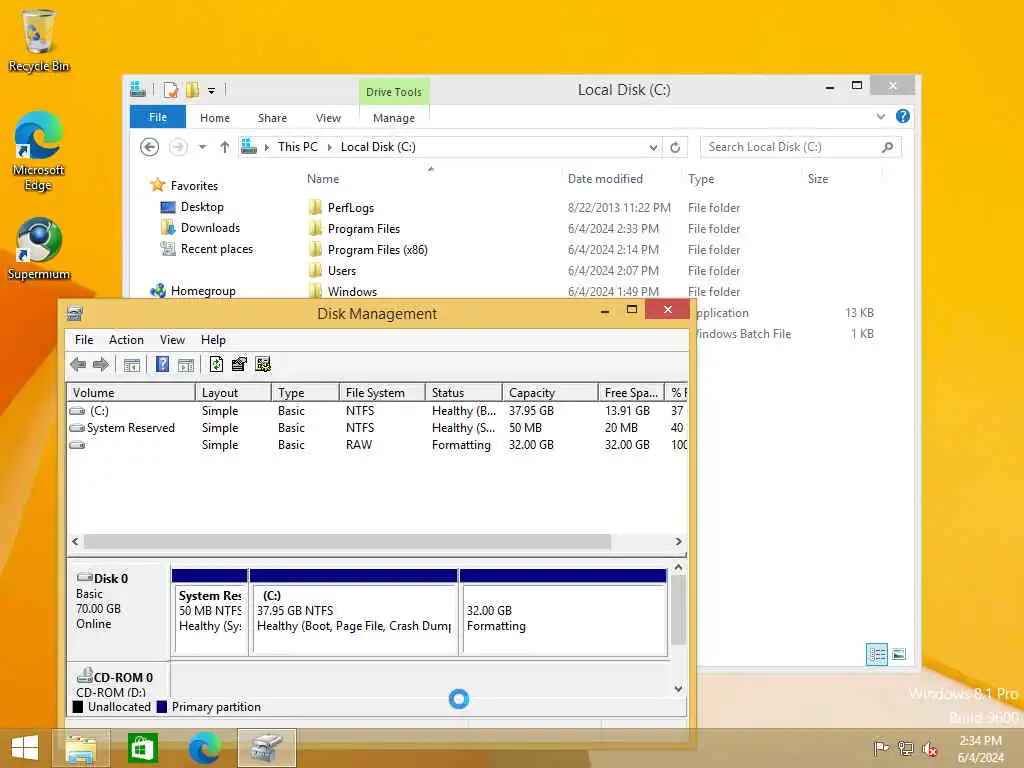This screenshot has width=1024, height=768.
Task: Click the Explorer Back navigation button
Action: click(x=150, y=147)
